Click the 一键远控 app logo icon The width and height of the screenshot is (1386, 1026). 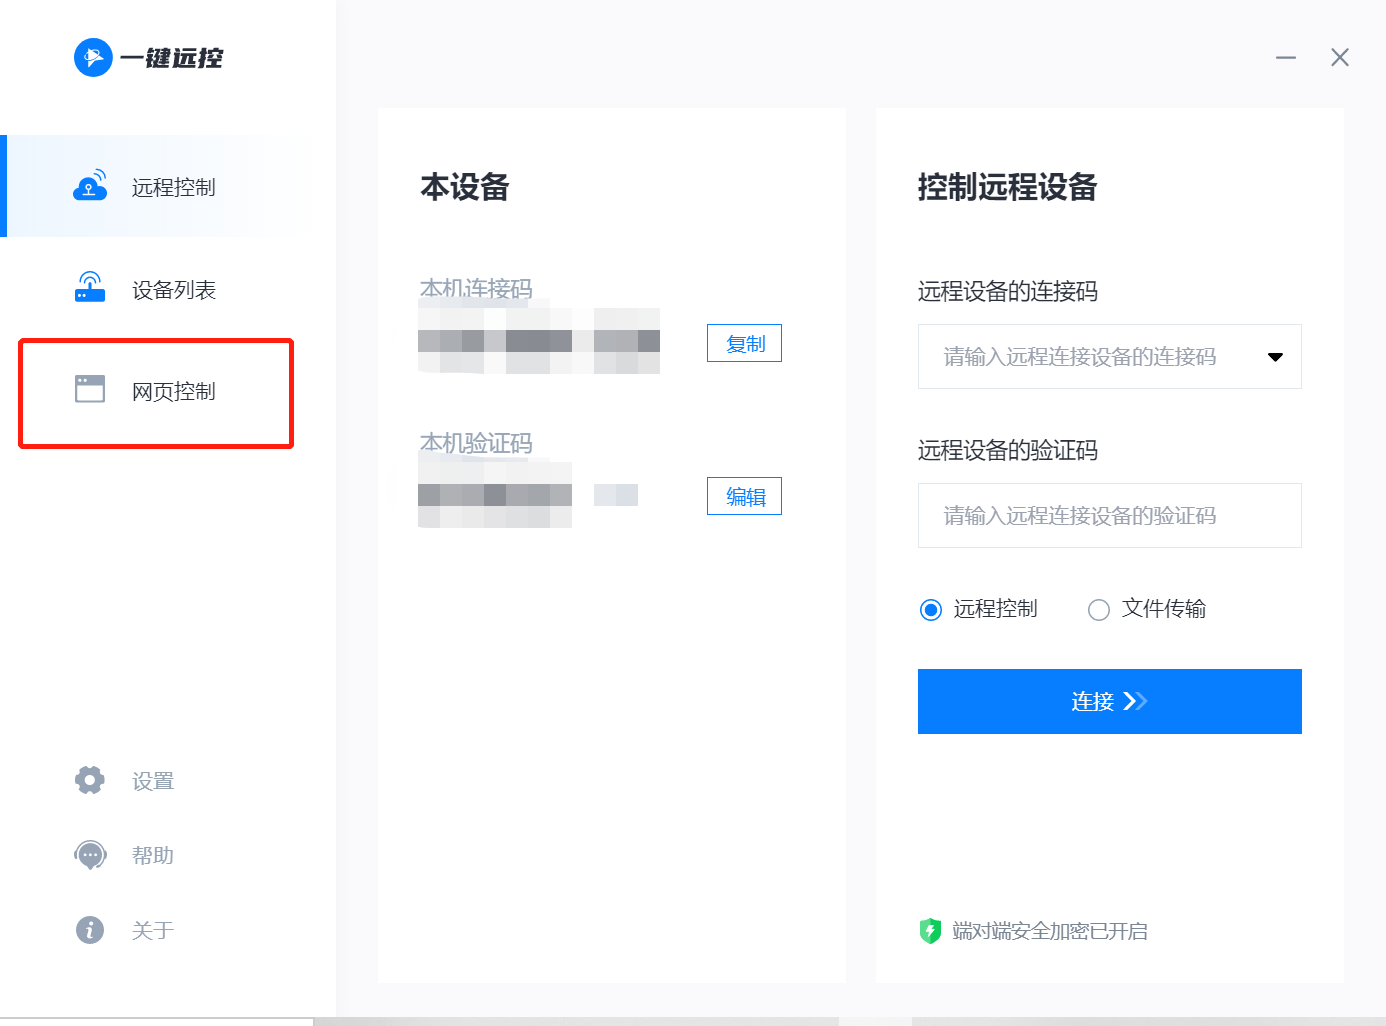pos(93,57)
